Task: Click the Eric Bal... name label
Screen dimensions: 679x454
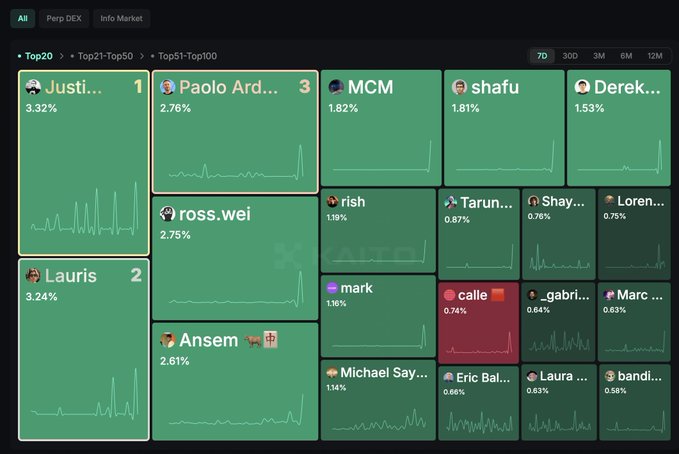Action: click(x=483, y=377)
